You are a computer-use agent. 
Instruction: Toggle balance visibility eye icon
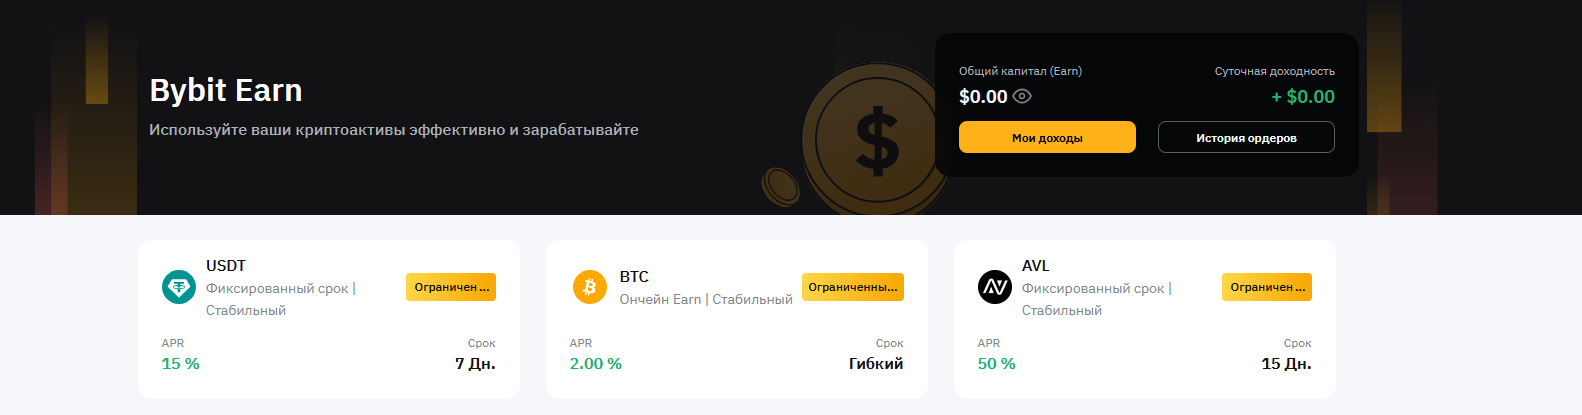1022,97
